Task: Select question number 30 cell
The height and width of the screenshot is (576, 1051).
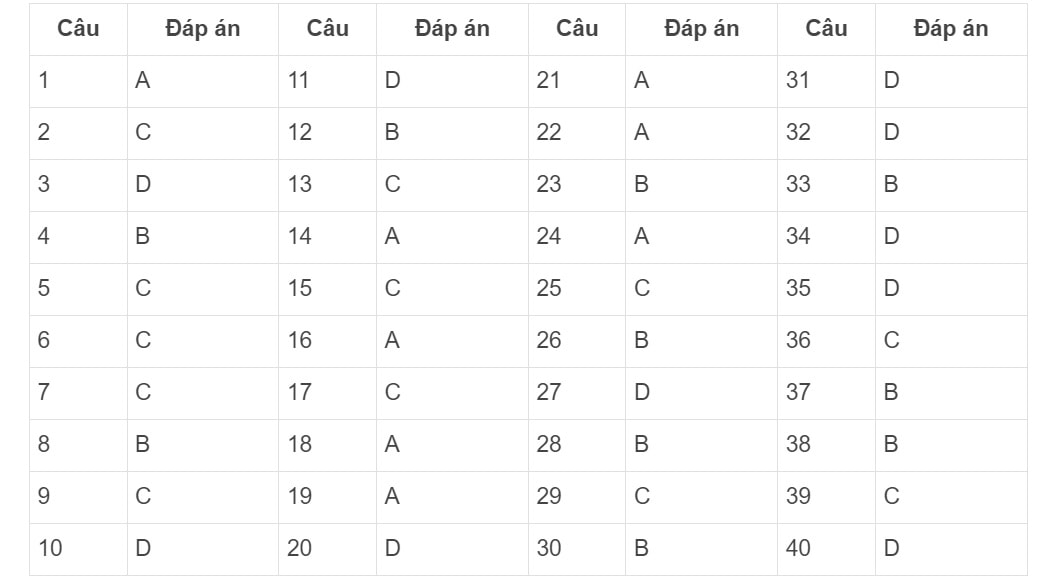Action: [577, 549]
